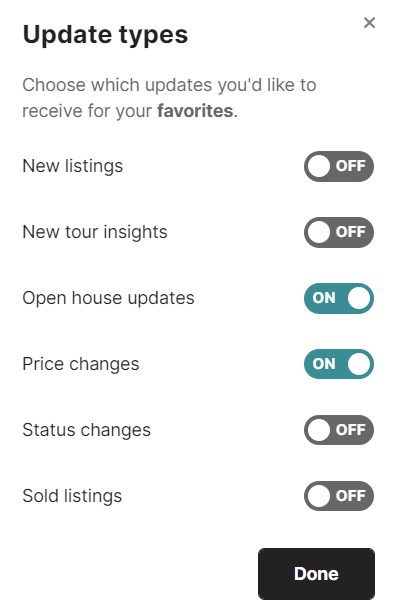Turn off Price changes notifications
The image size is (397, 612).
[338, 364]
